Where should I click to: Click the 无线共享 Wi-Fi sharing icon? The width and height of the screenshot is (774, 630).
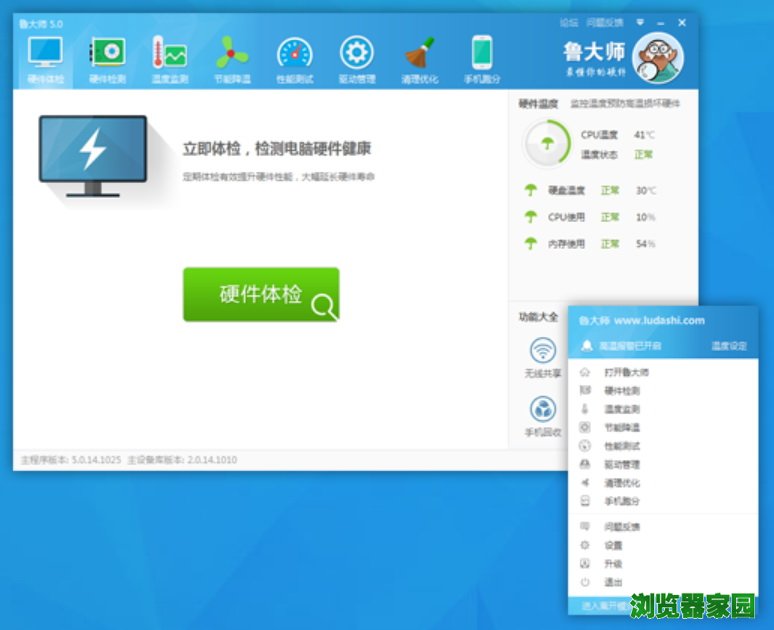pos(543,351)
